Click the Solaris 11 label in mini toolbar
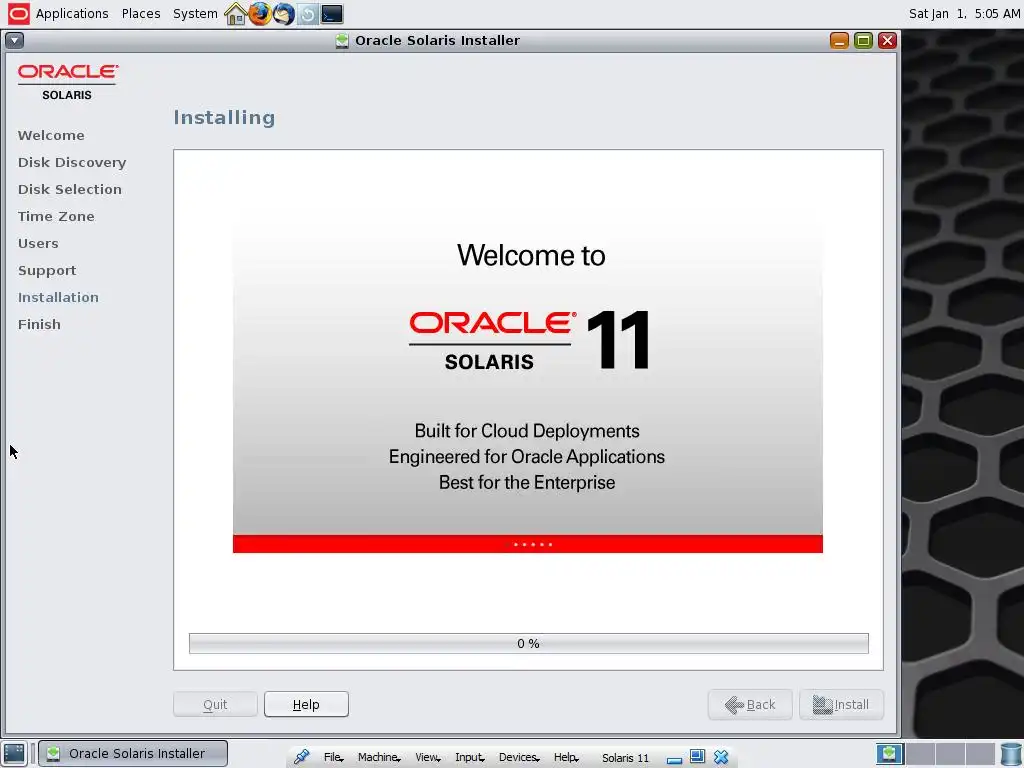 [x=625, y=758]
